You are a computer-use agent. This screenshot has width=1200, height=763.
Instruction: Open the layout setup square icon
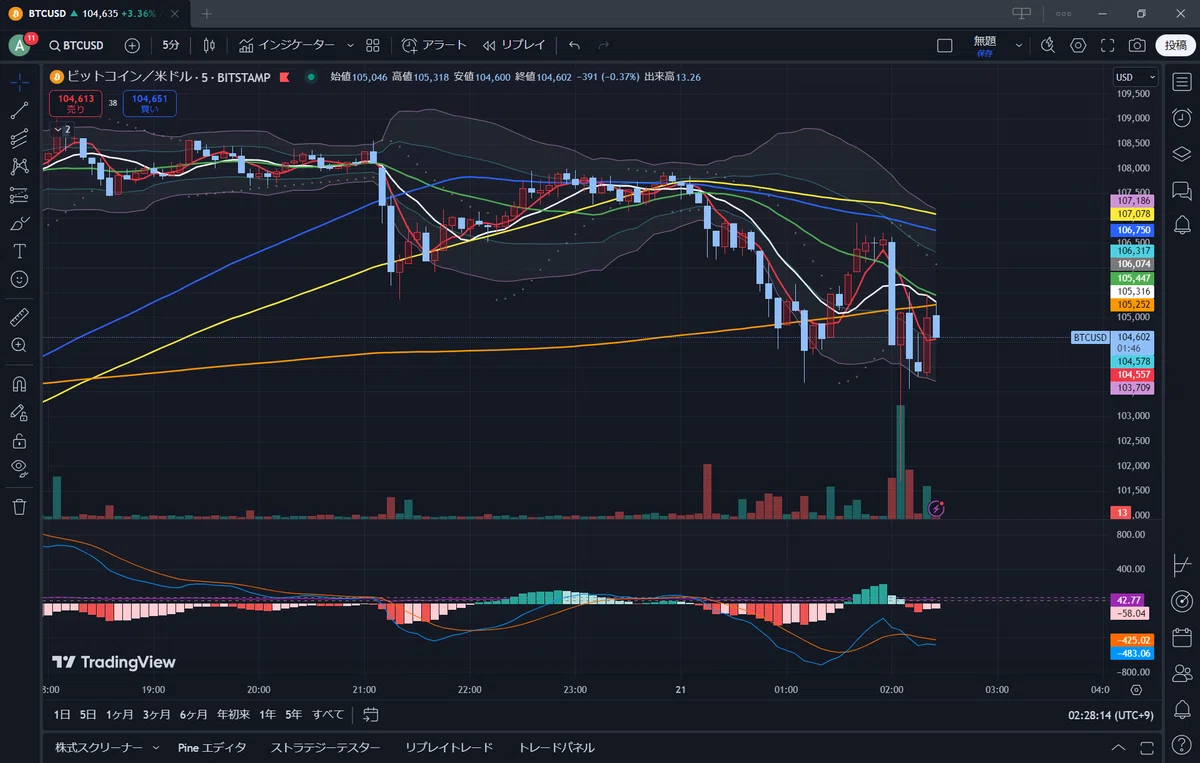(x=945, y=45)
